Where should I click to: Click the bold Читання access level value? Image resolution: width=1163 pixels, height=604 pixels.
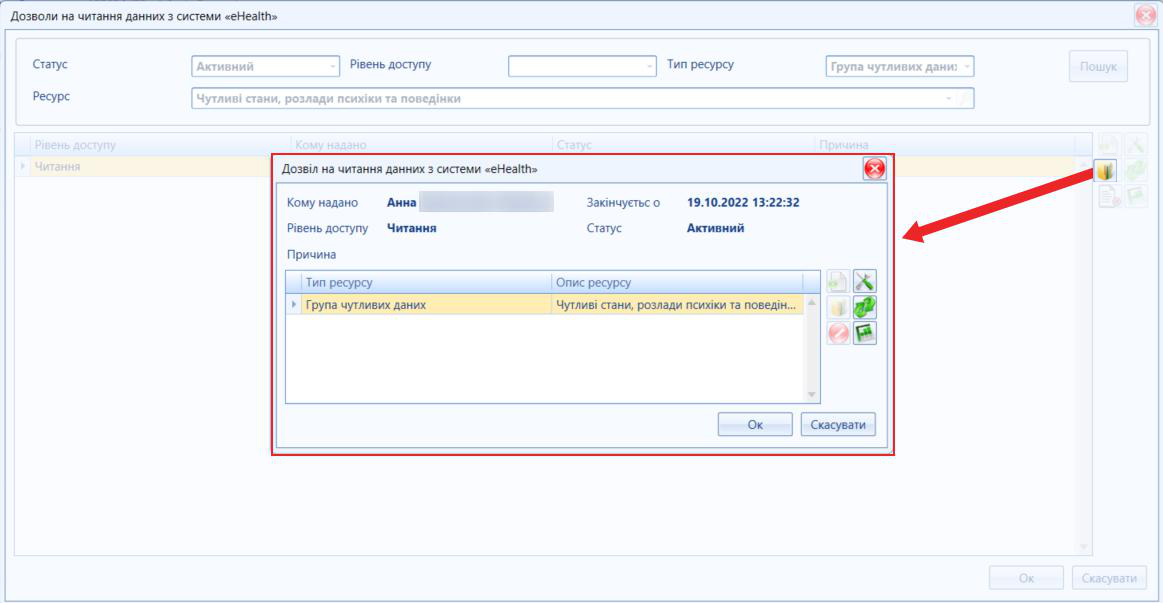[412, 228]
